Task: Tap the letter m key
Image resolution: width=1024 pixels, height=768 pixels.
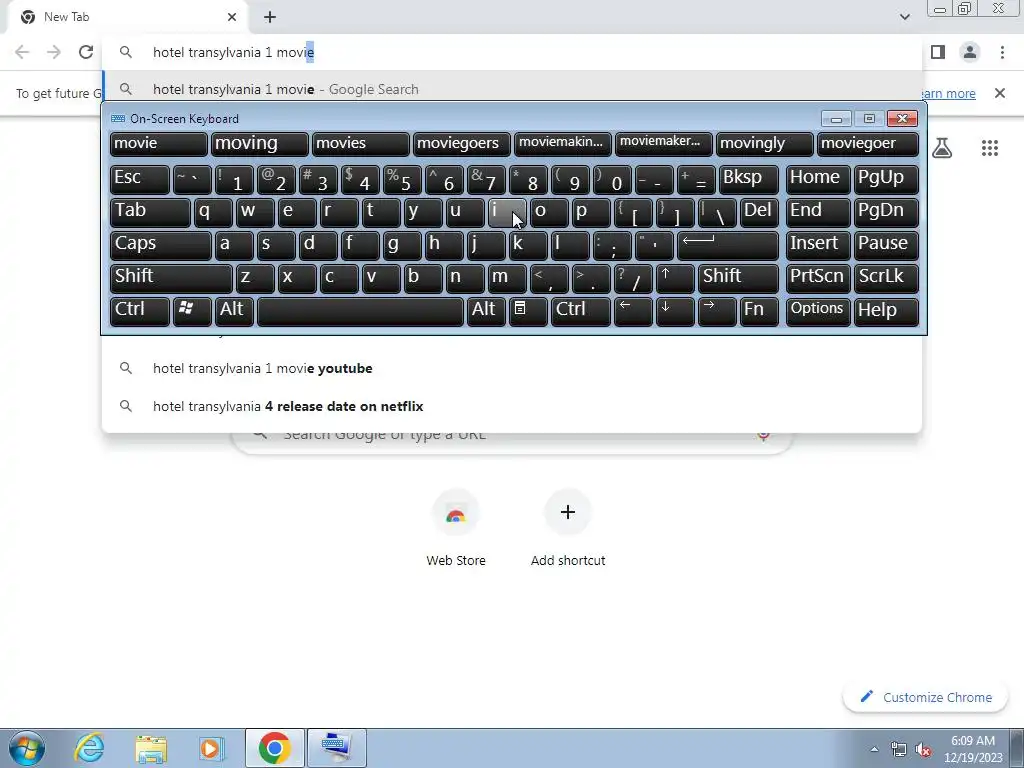Action: 507,278
